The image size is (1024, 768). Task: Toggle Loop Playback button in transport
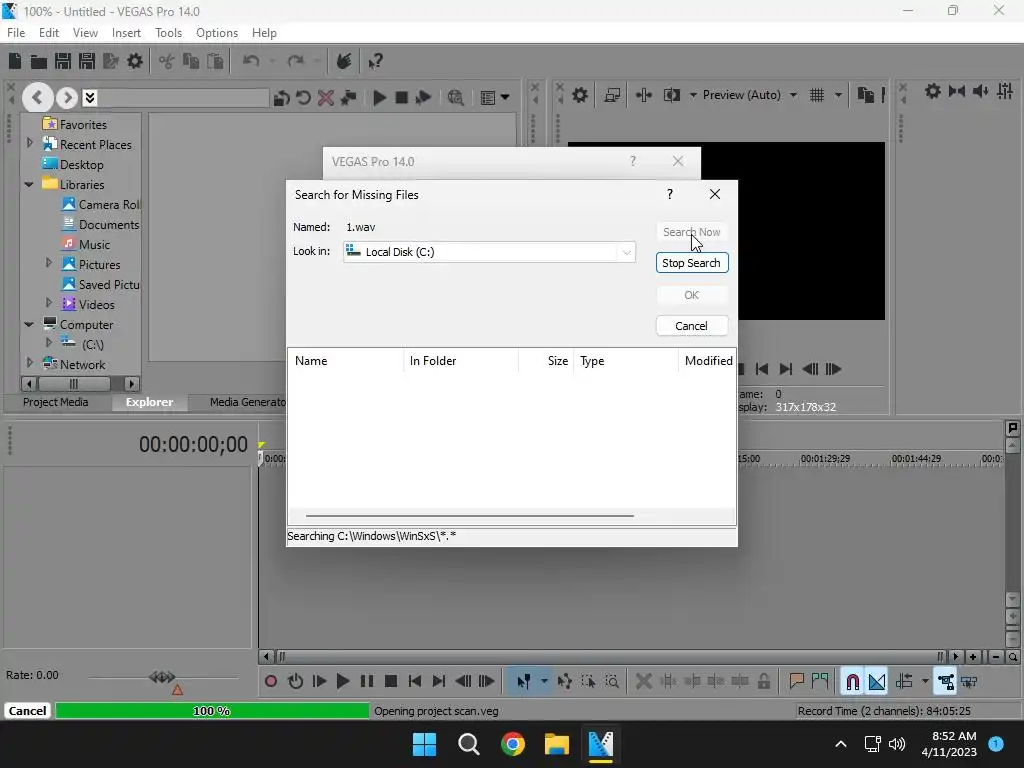pos(295,682)
